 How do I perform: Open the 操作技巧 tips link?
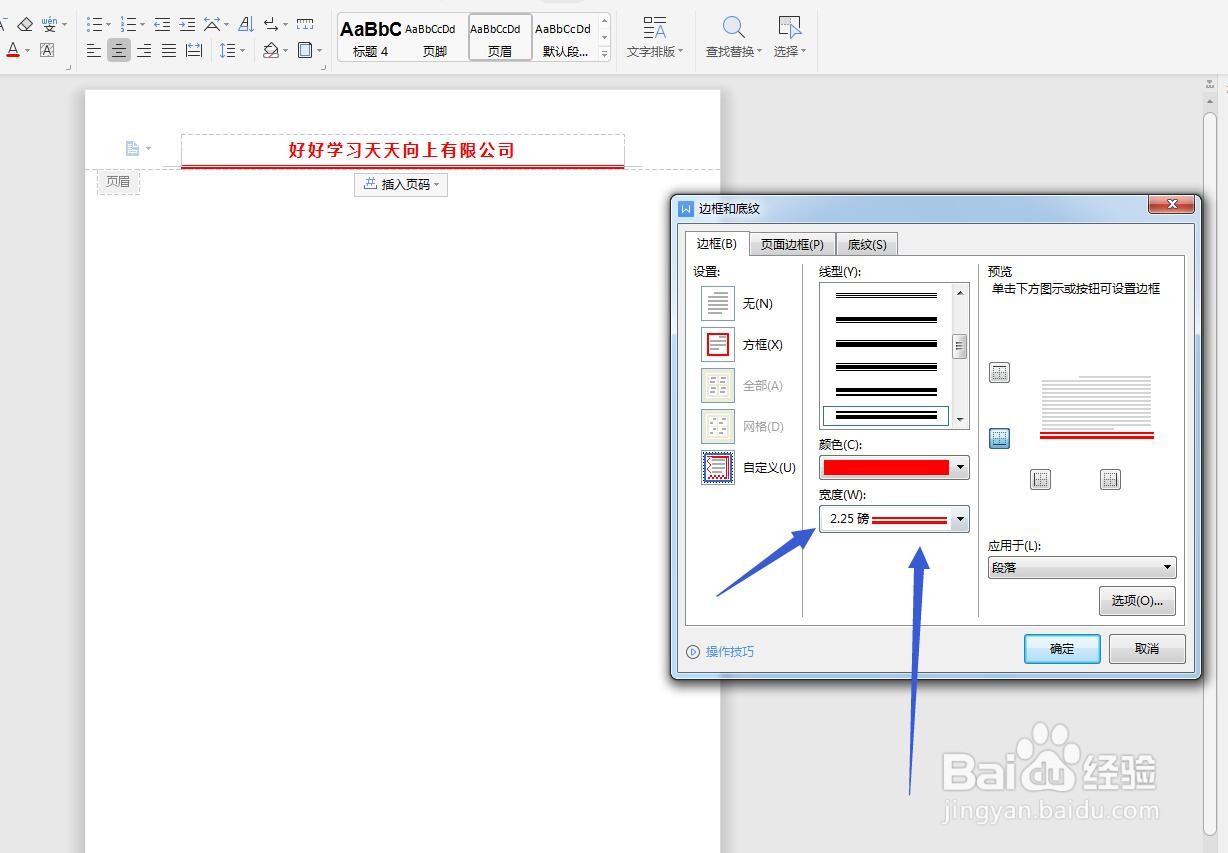[x=729, y=651]
